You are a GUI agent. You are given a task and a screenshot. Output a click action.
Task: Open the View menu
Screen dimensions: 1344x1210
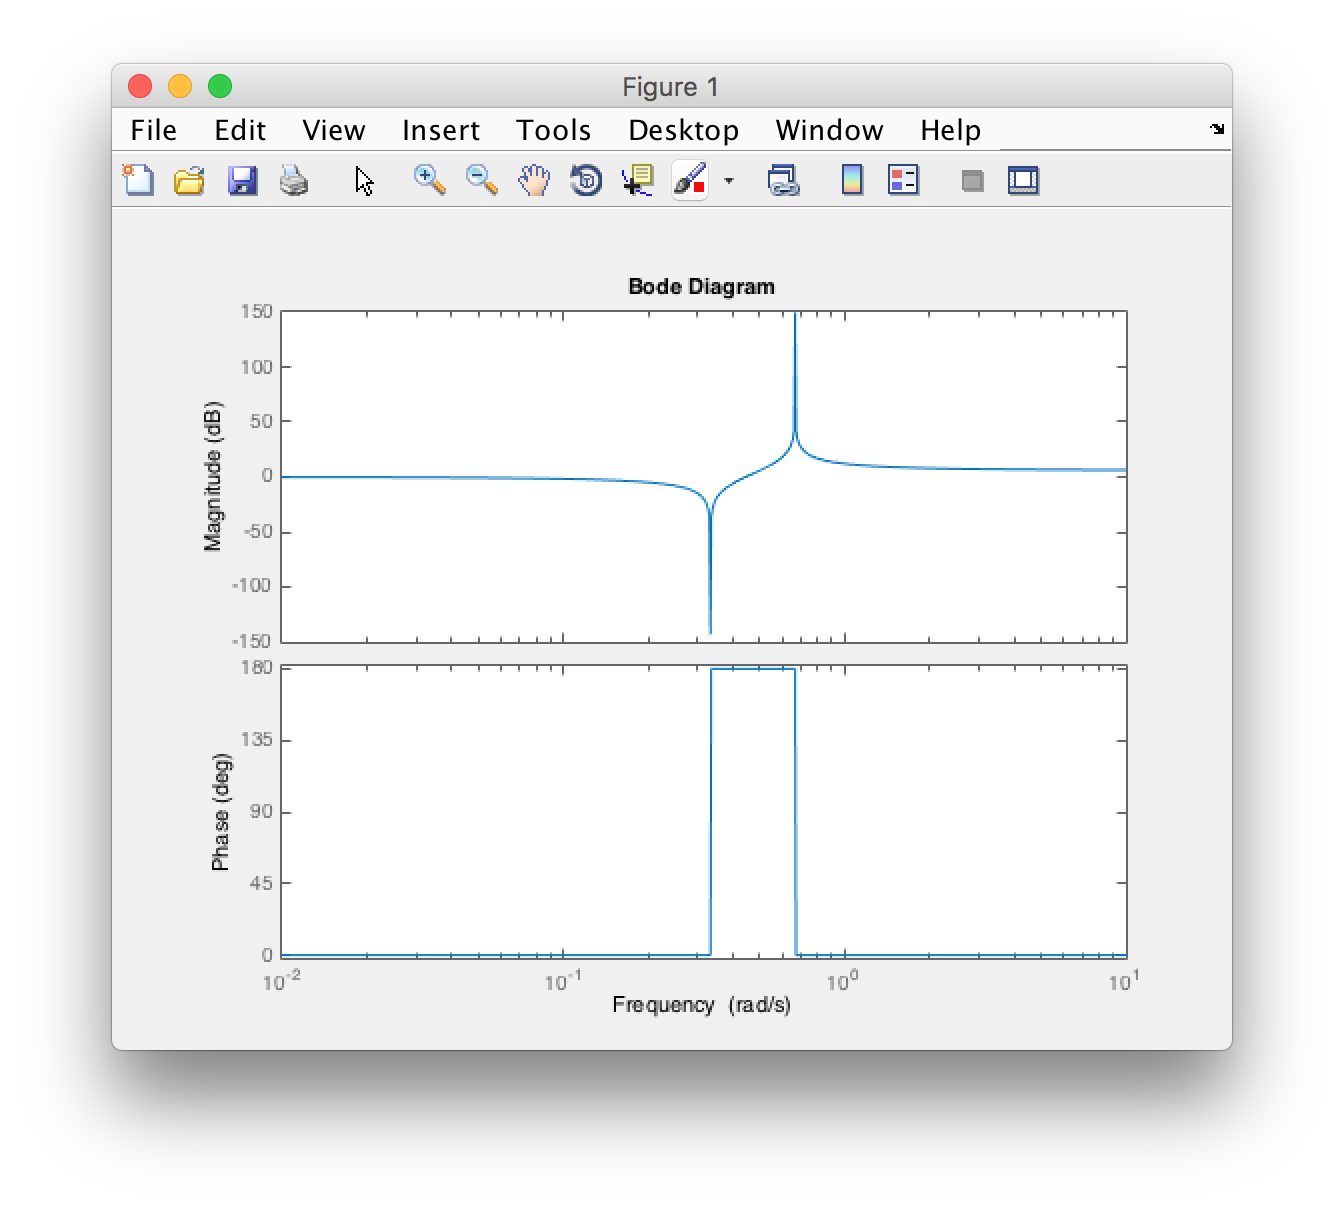334,130
